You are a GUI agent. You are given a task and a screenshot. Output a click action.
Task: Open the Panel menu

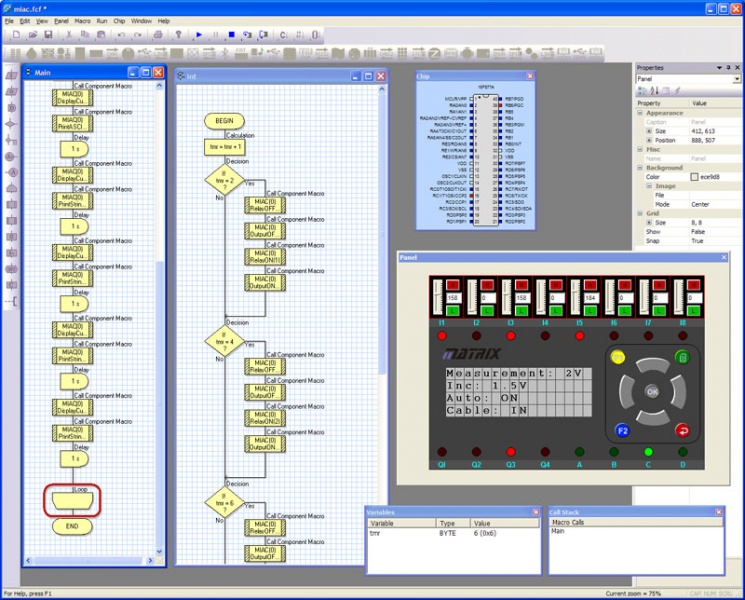coord(61,21)
